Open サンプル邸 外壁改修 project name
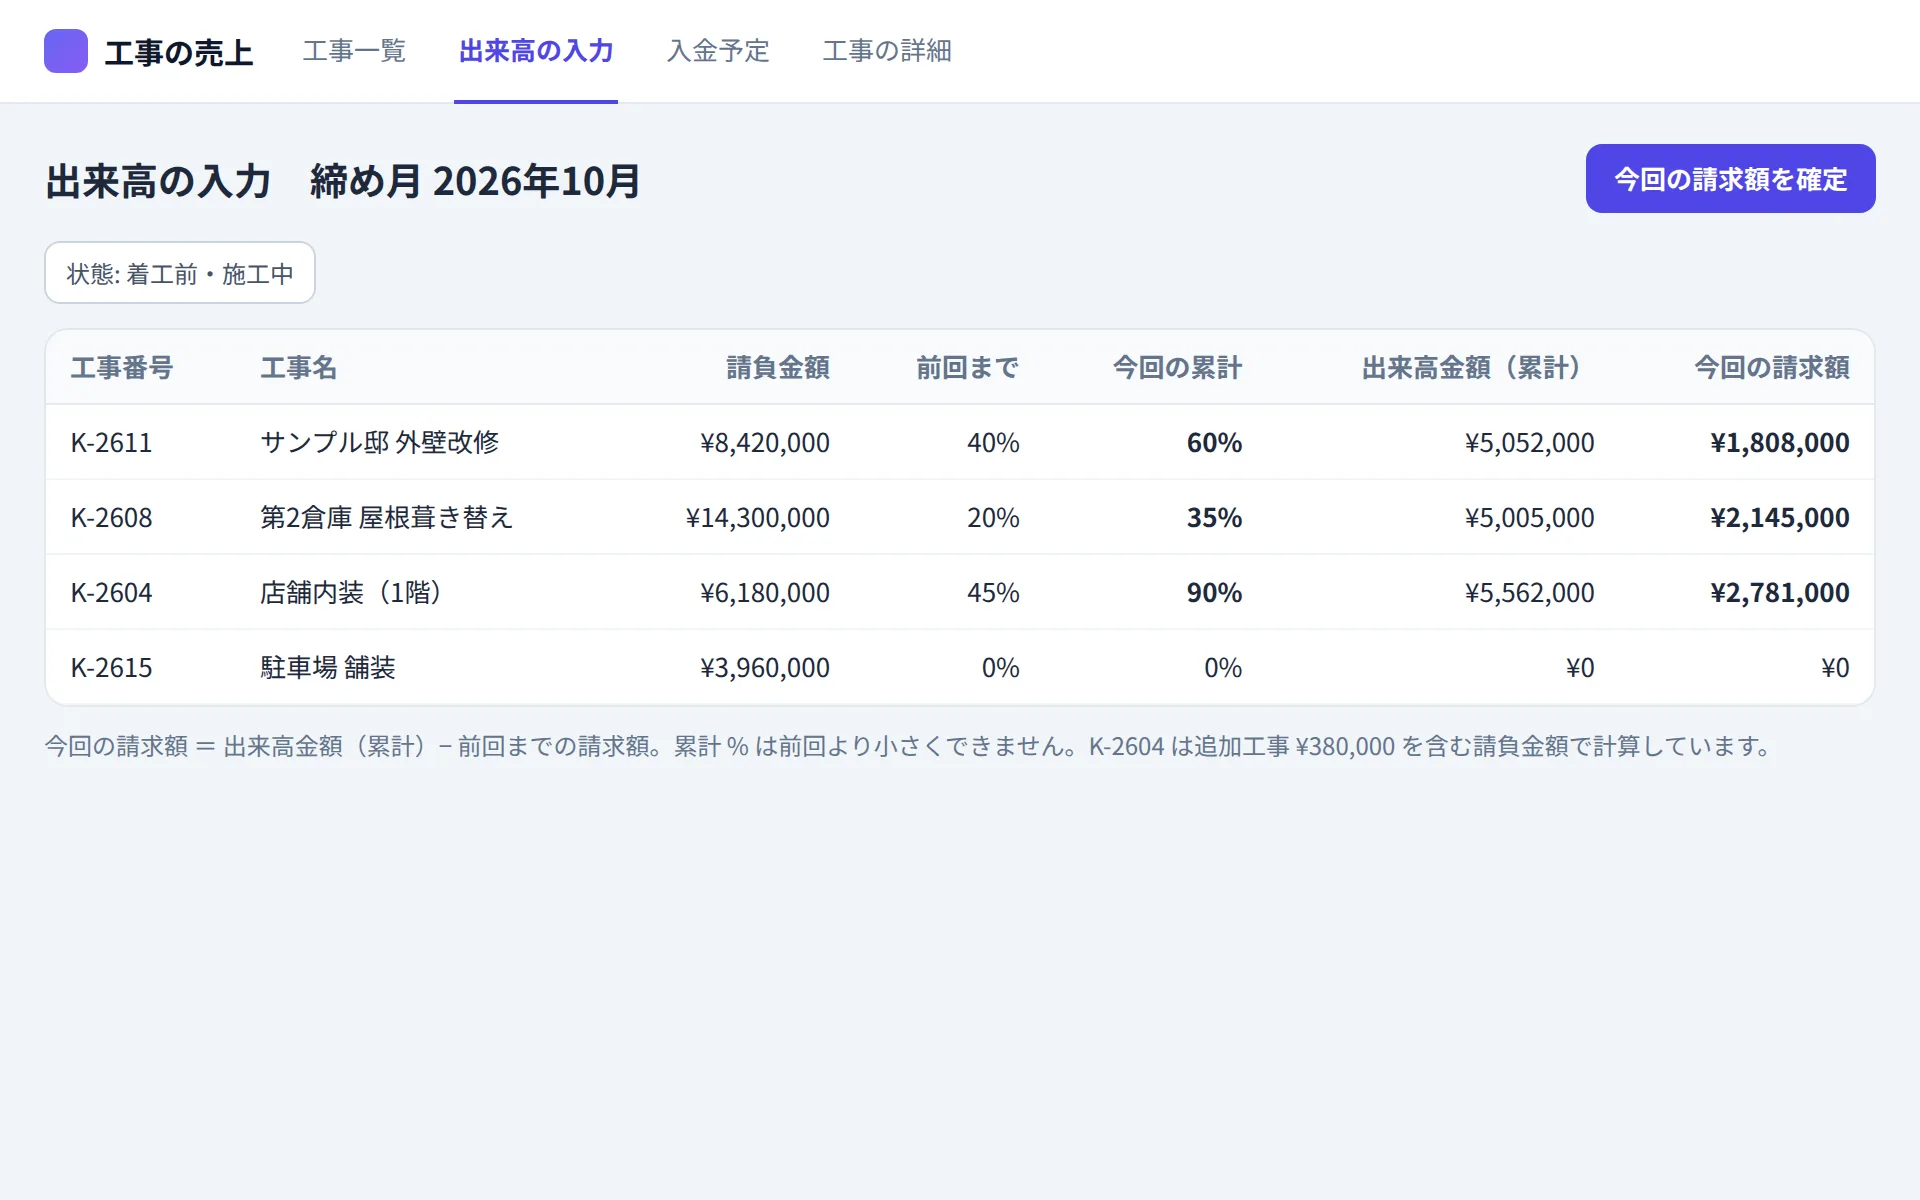 pyautogui.click(x=379, y=443)
